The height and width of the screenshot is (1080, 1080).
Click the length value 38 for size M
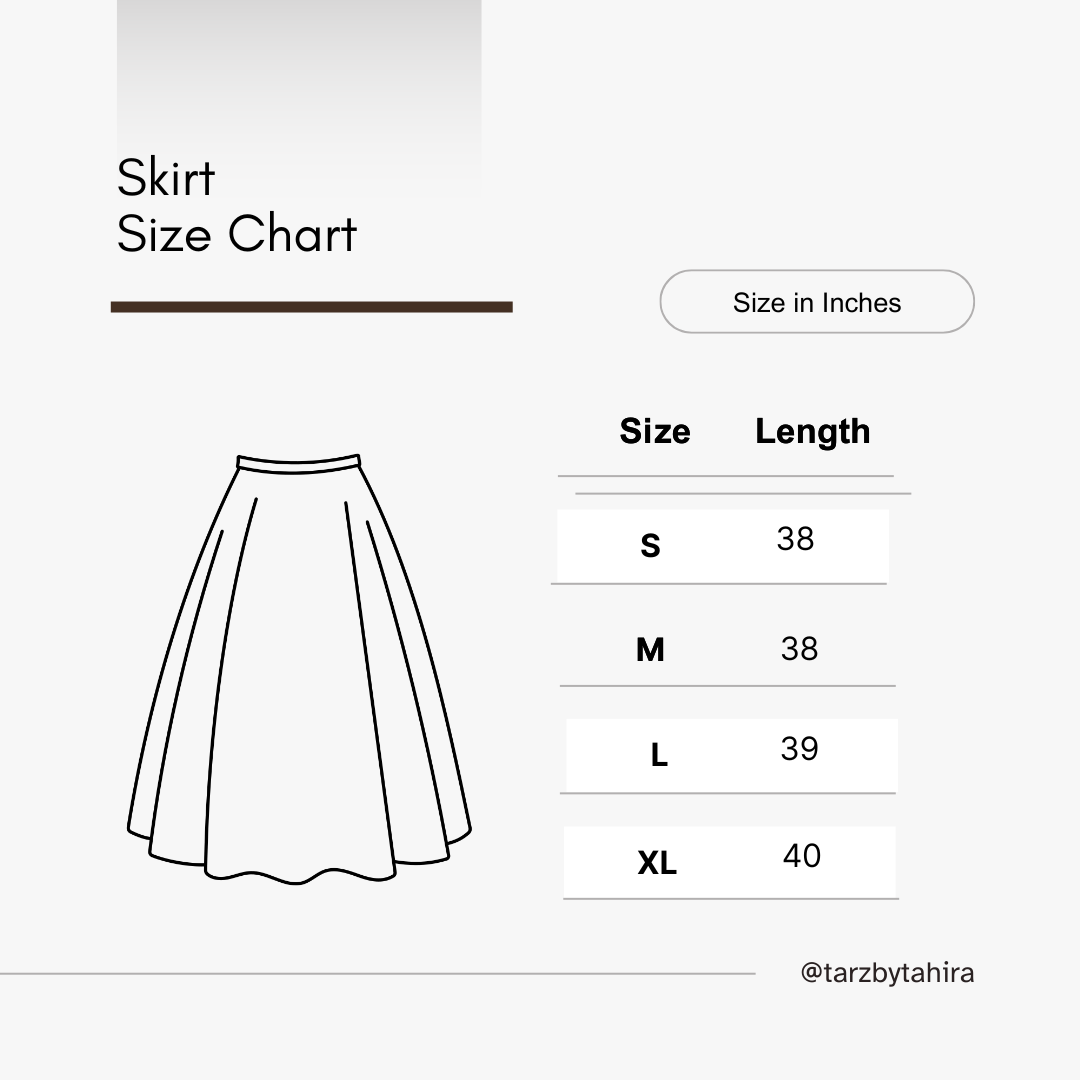799,649
